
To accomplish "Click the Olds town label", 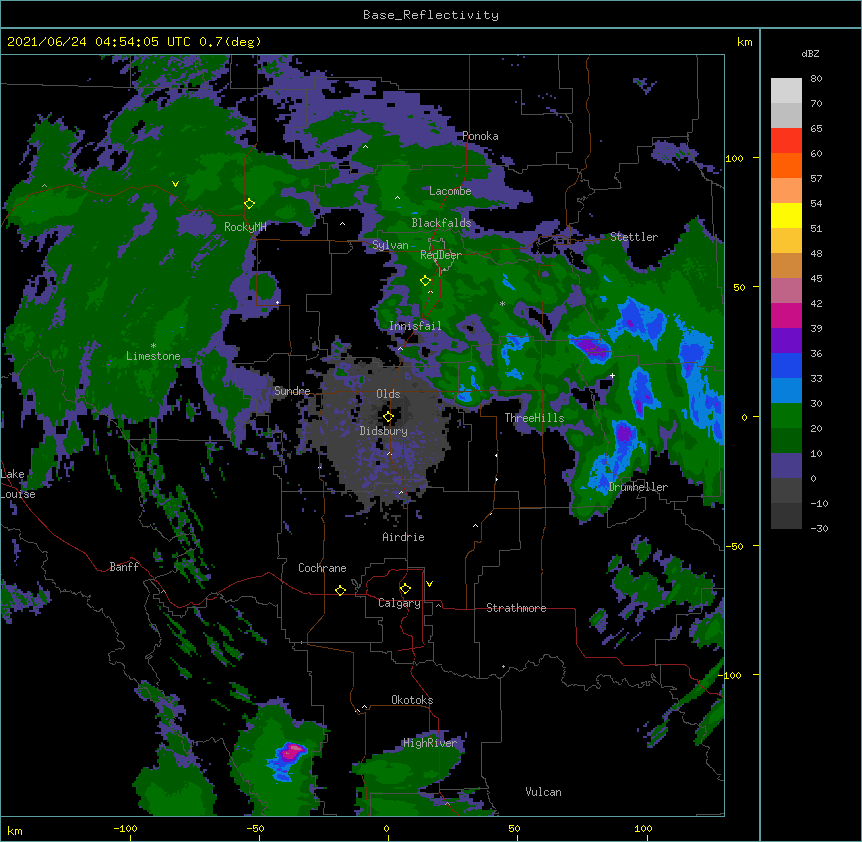I will [388, 394].
